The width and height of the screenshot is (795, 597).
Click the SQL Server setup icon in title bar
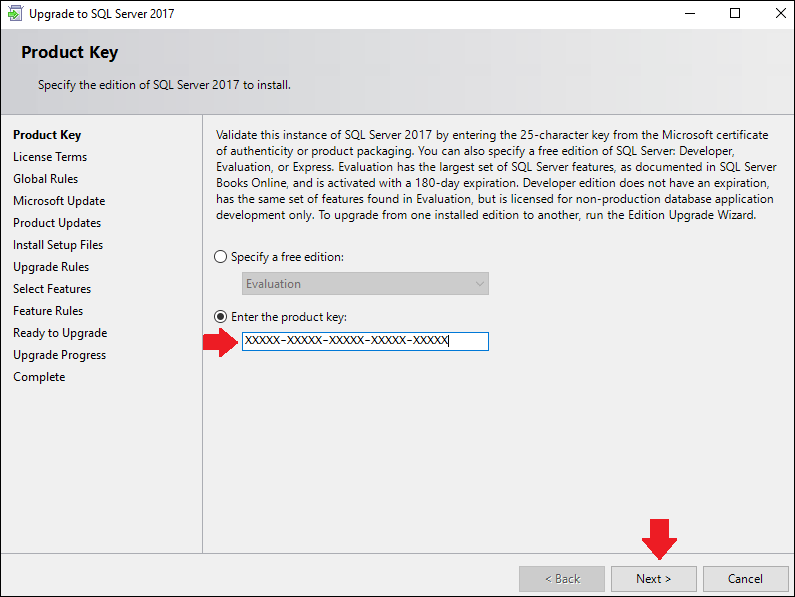click(x=15, y=13)
